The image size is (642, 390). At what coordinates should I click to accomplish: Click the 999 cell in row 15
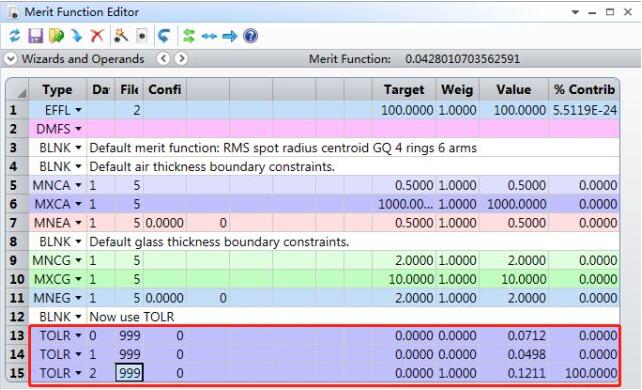tap(129, 373)
